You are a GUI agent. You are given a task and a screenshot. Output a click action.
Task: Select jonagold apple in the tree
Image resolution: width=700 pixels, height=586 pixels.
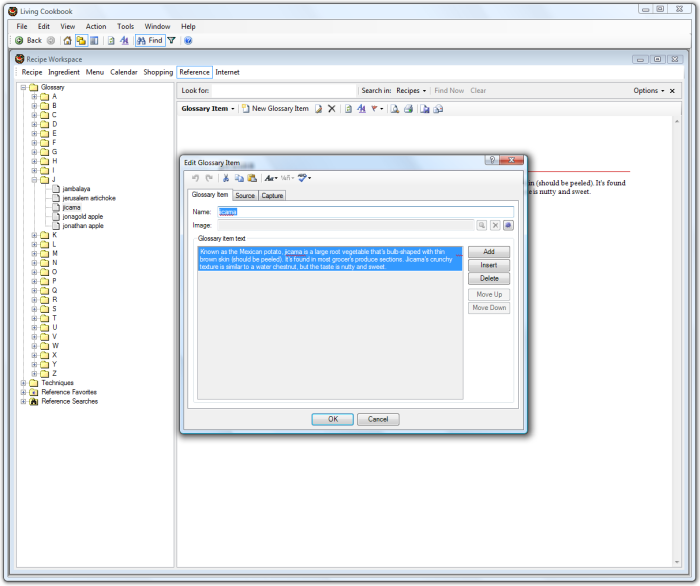83,216
